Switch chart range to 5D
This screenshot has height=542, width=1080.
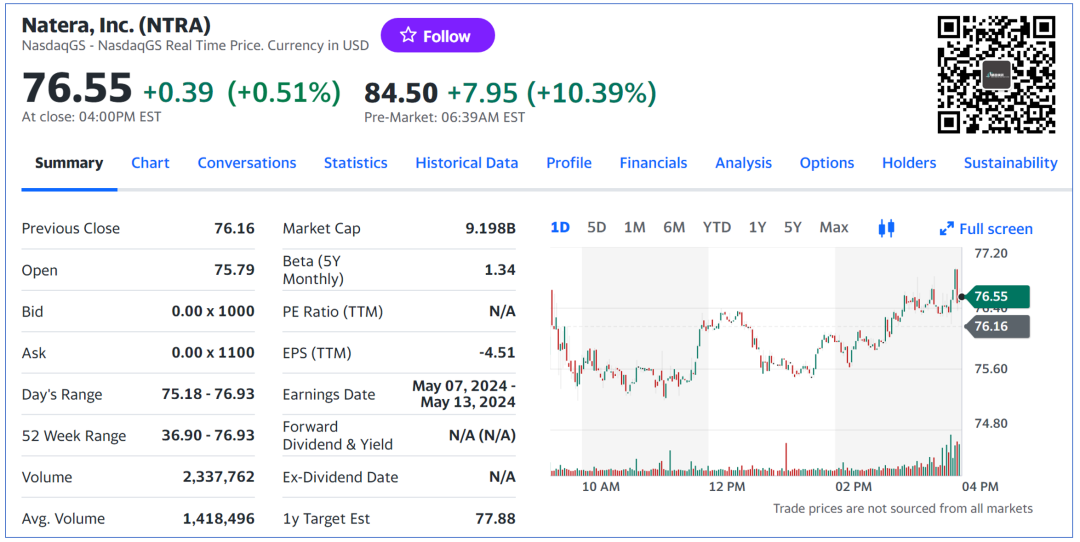[597, 228]
